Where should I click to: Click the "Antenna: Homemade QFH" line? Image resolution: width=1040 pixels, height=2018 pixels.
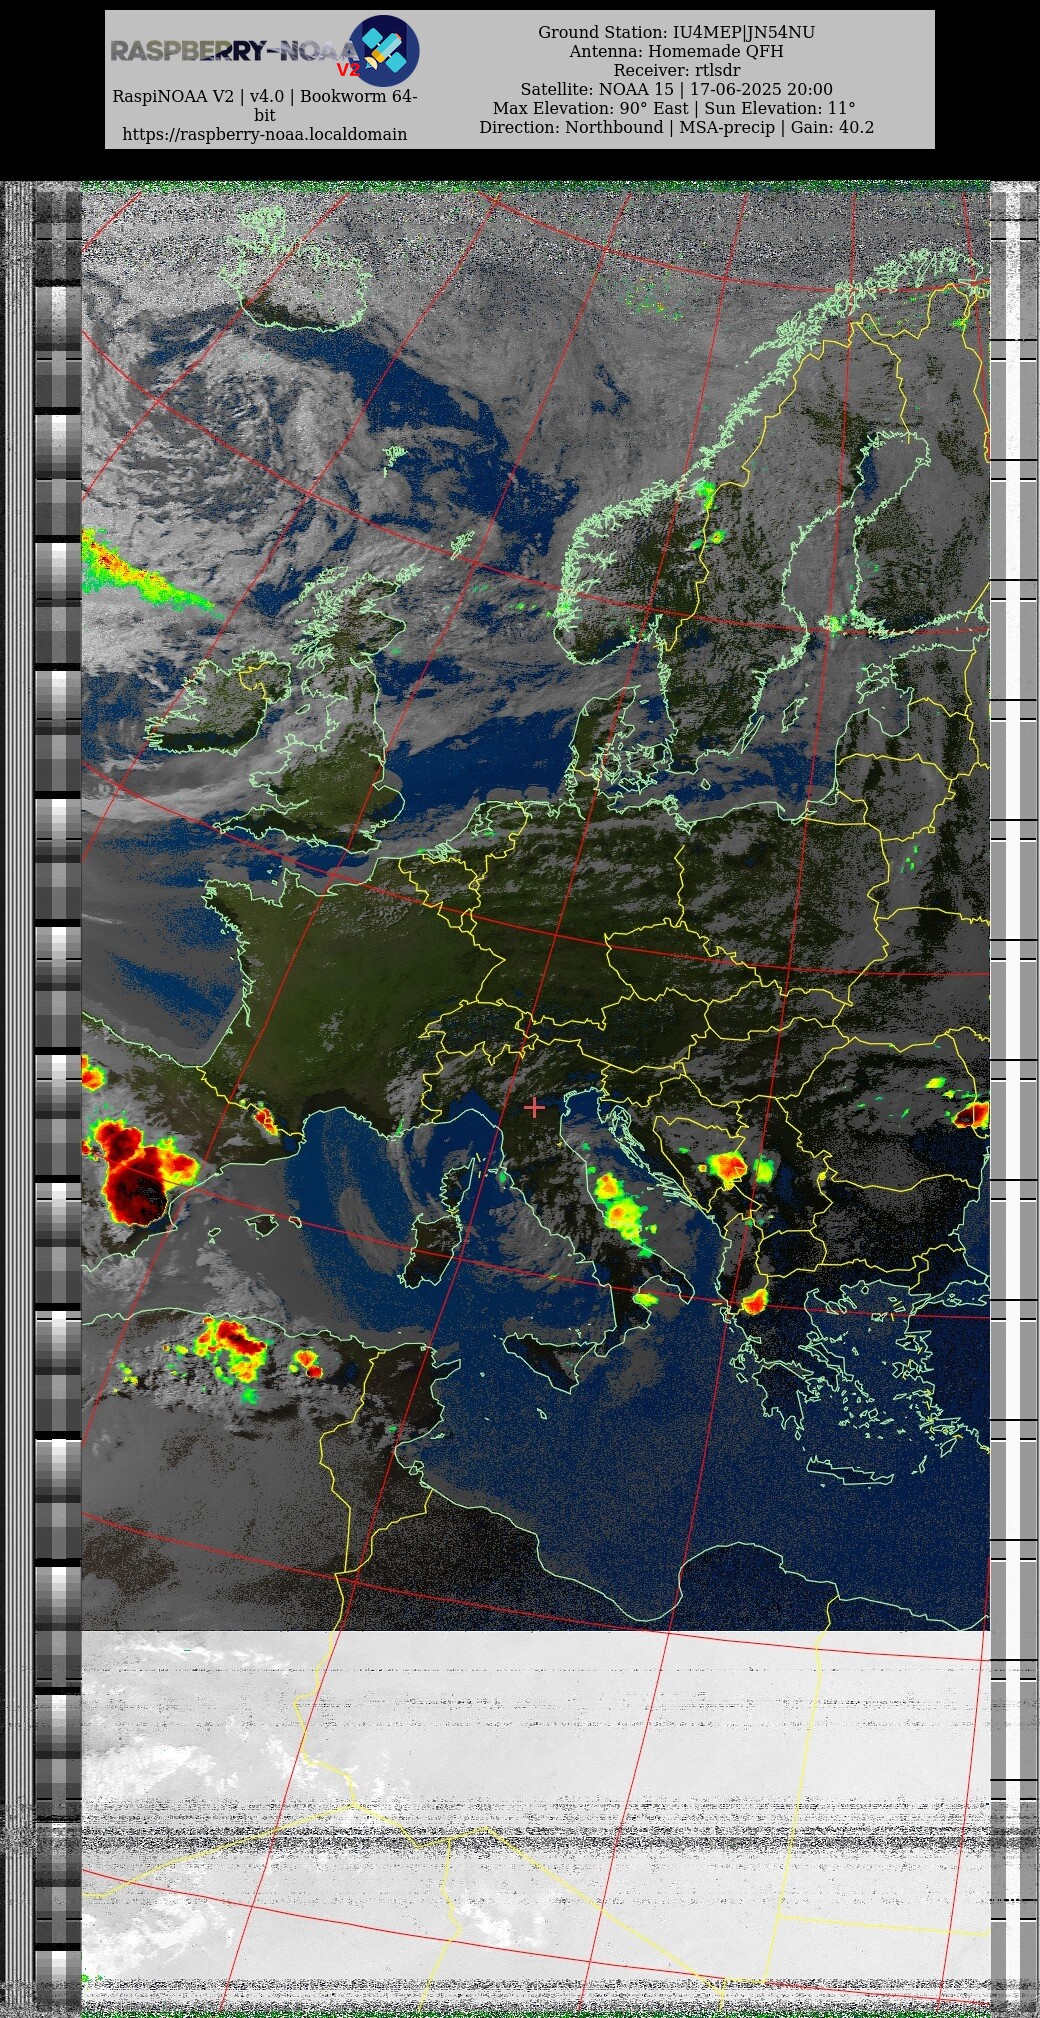pyautogui.click(x=676, y=51)
